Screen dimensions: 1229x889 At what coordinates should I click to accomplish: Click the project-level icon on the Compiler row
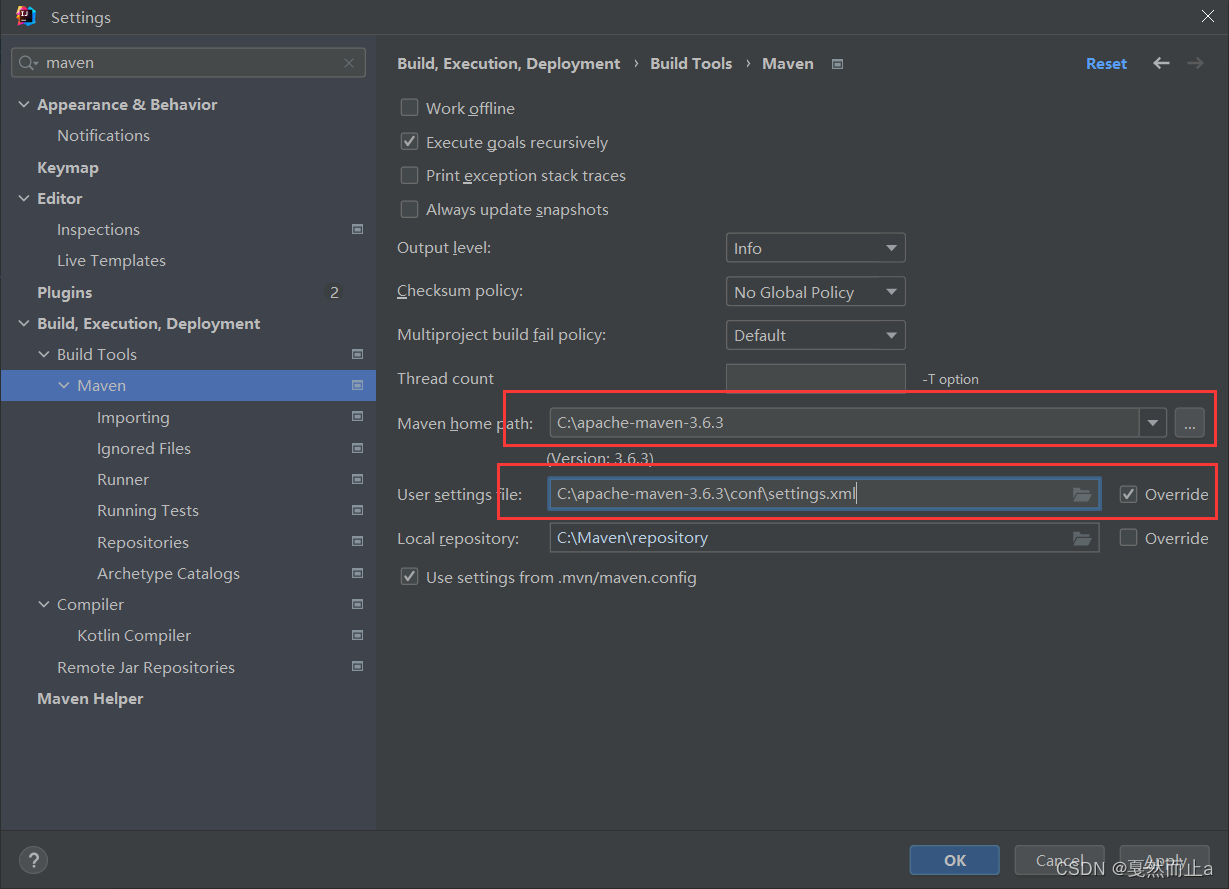click(357, 604)
